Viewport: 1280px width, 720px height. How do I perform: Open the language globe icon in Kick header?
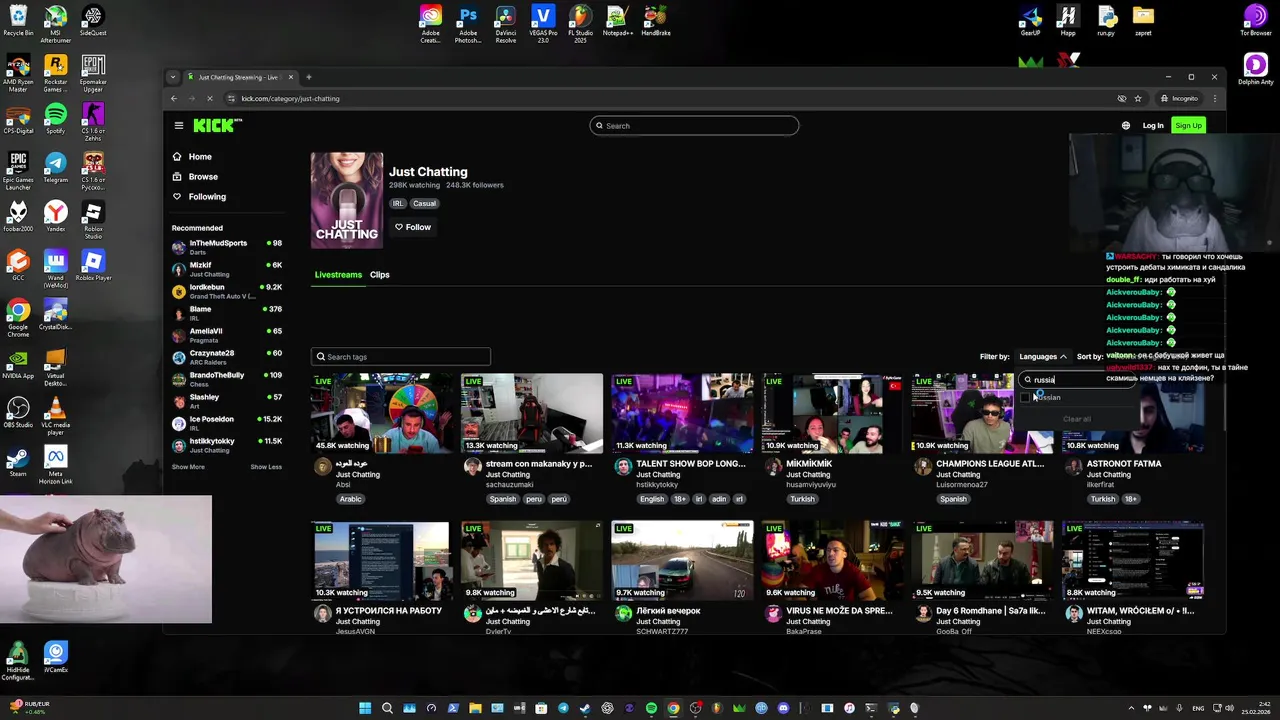click(x=1126, y=125)
